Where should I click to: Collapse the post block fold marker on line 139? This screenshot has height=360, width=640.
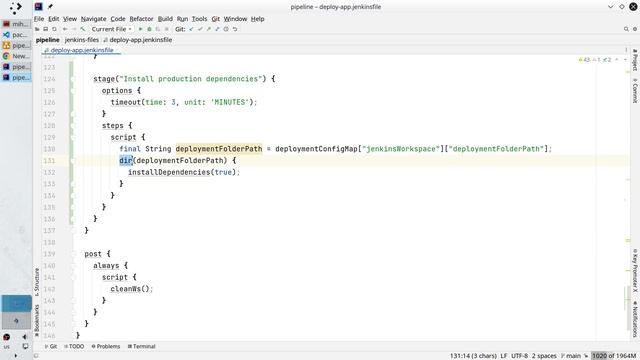click(x=73, y=254)
